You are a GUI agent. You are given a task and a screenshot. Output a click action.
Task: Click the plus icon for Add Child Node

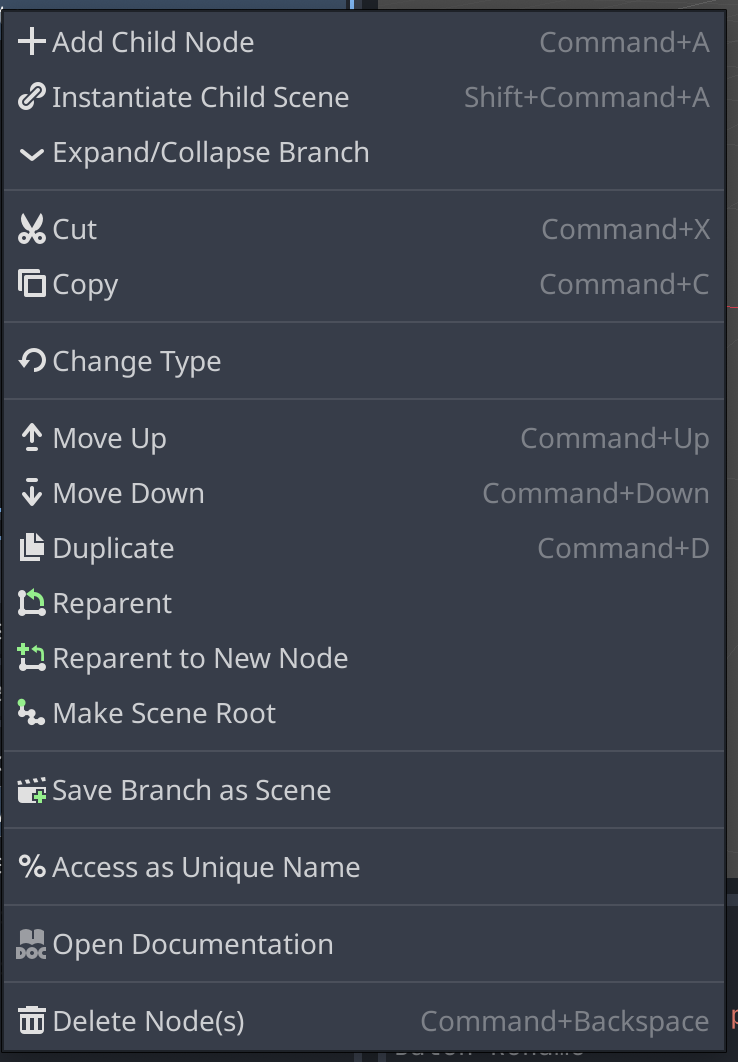point(30,42)
